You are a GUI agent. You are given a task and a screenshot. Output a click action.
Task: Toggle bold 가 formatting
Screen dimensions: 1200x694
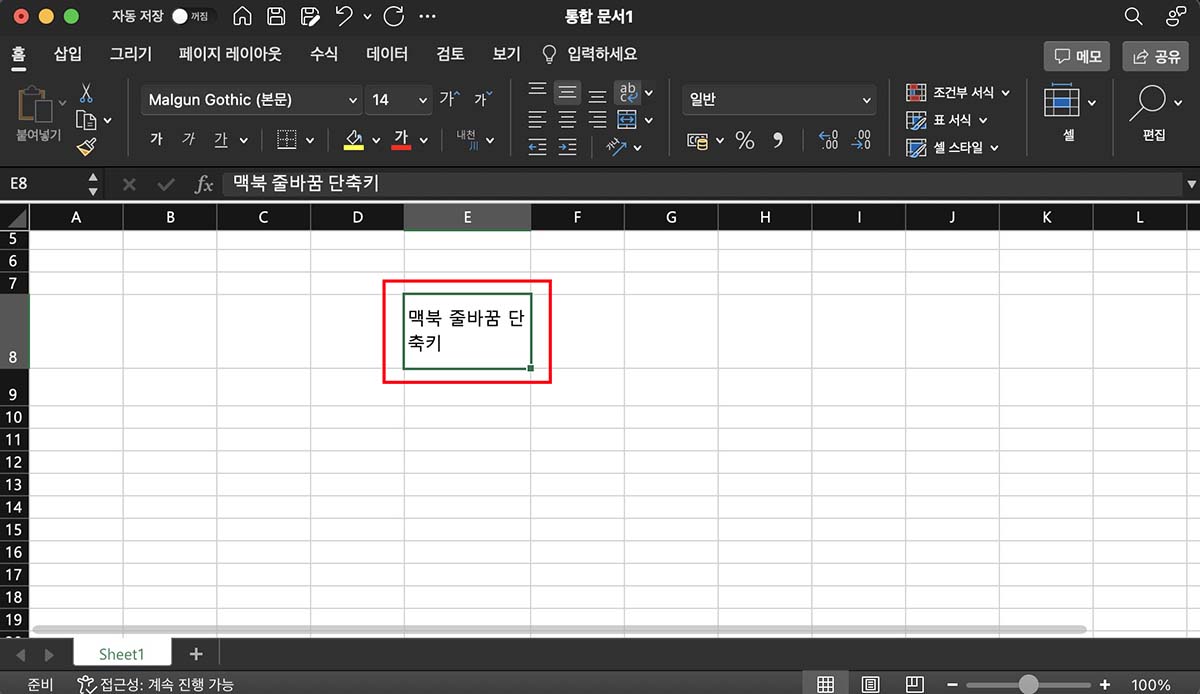point(156,140)
